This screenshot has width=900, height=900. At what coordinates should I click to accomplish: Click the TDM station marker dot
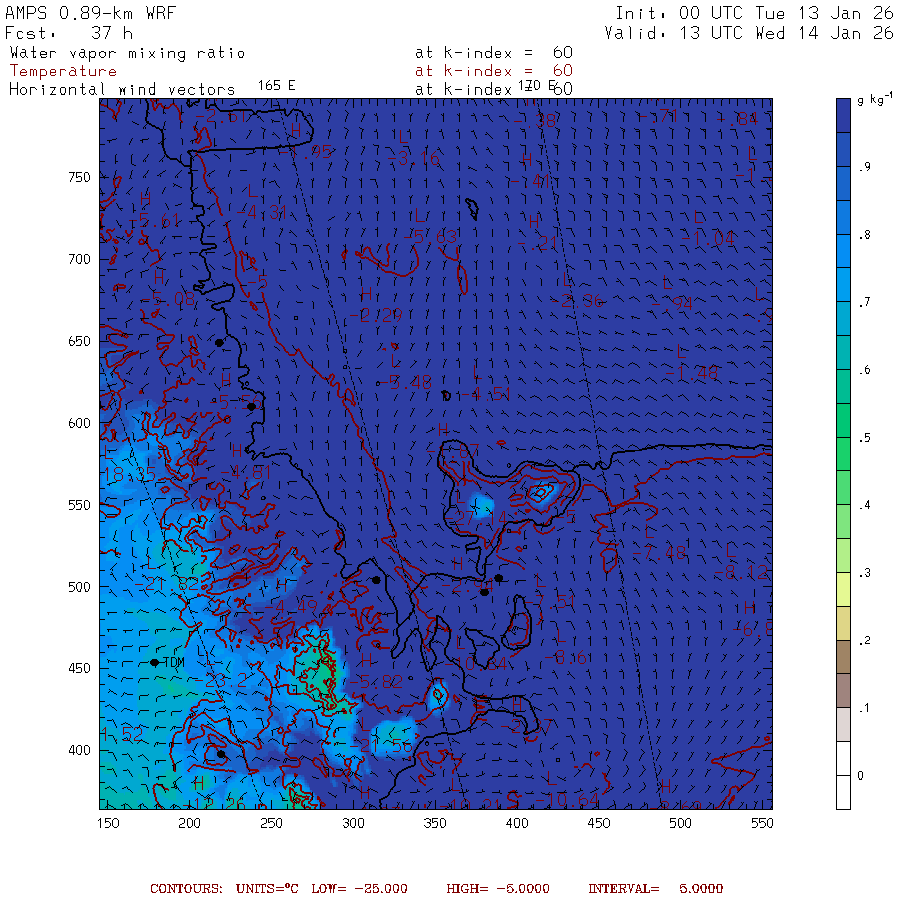coord(154,662)
